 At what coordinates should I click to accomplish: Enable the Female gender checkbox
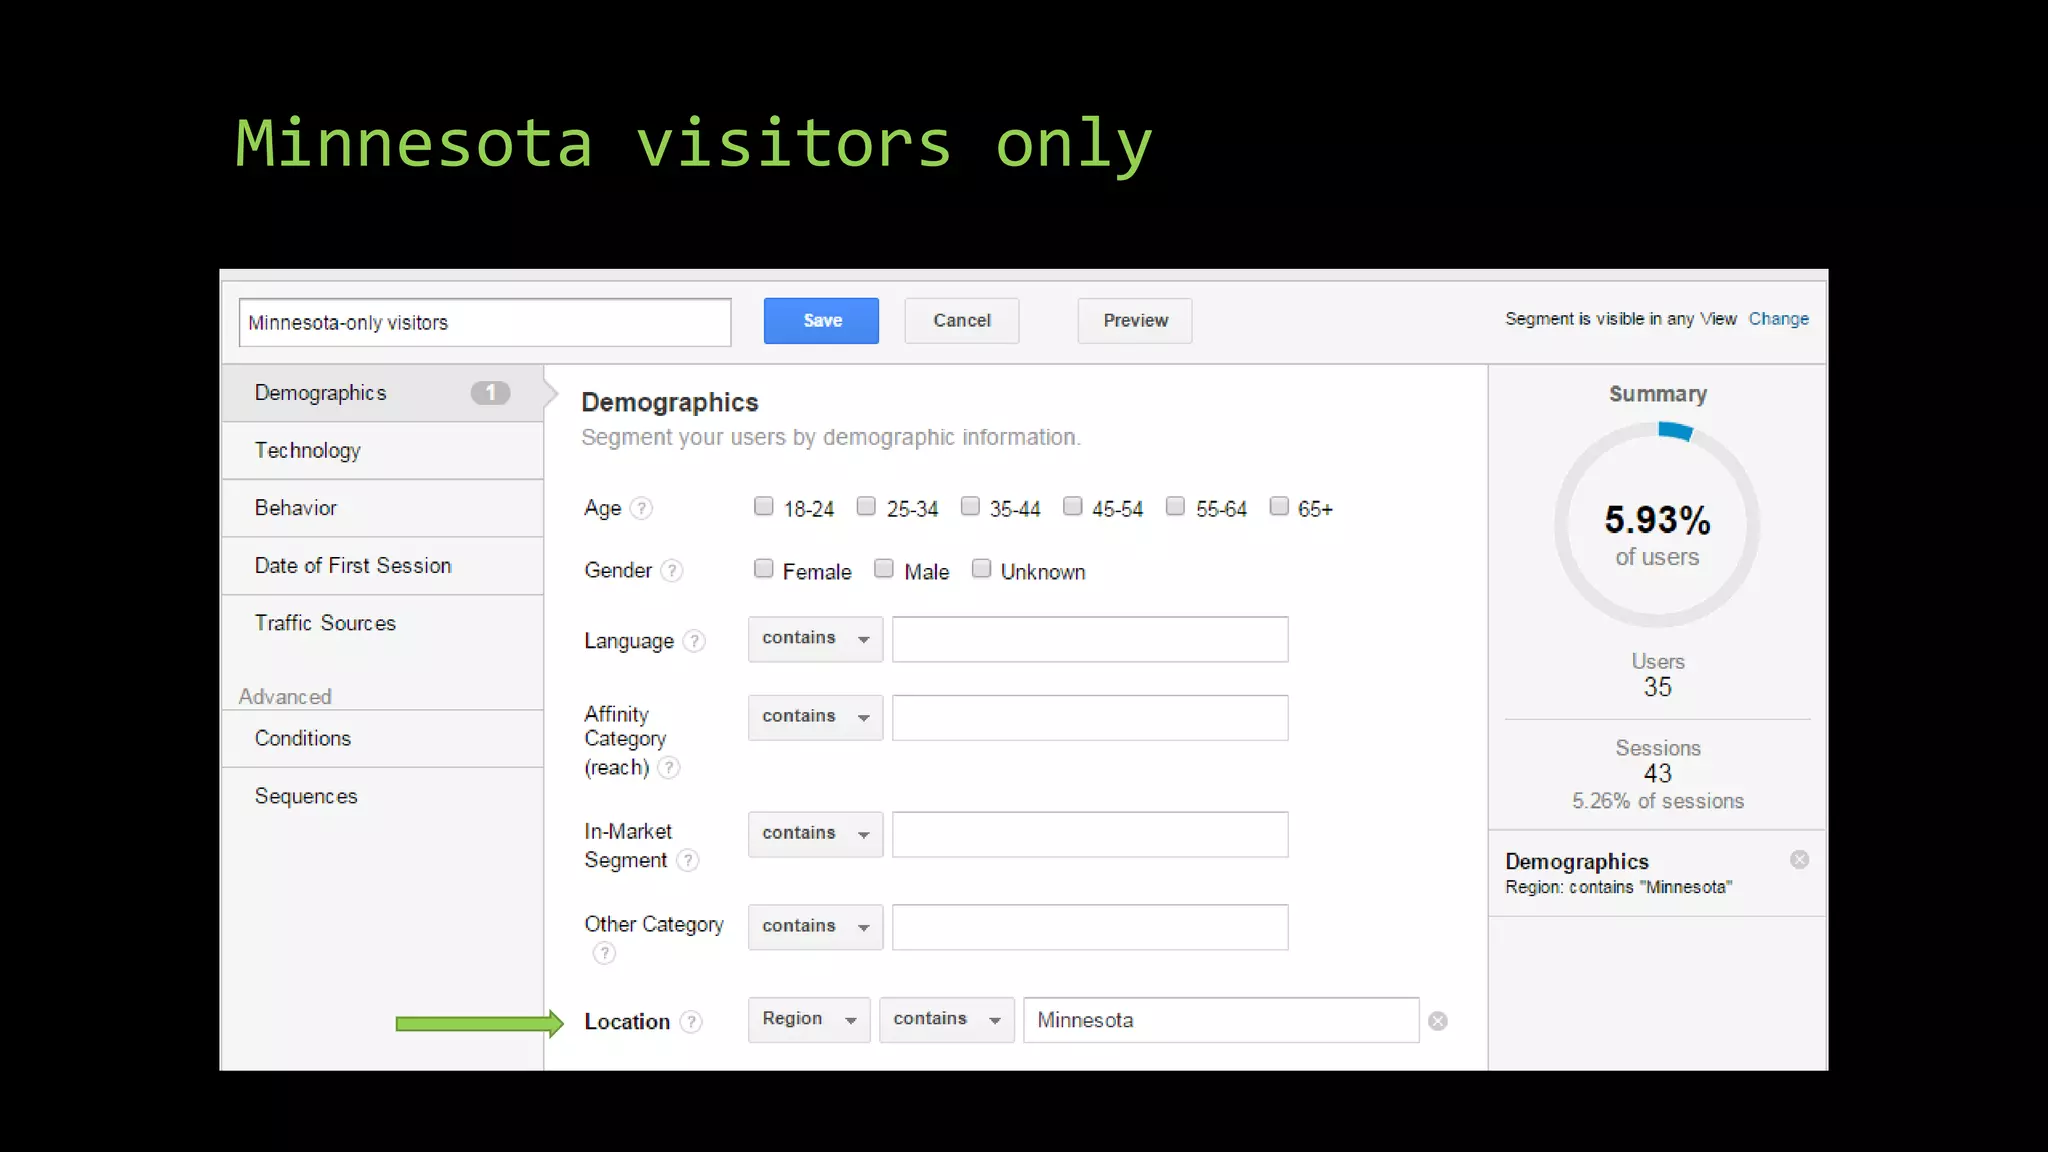point(764,569)
